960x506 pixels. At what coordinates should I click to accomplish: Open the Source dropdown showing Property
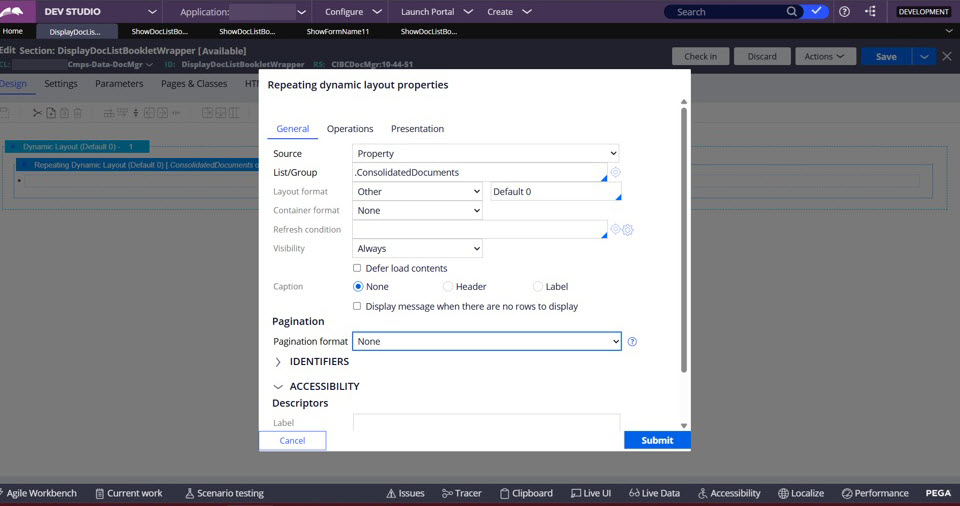coord(486,153)
